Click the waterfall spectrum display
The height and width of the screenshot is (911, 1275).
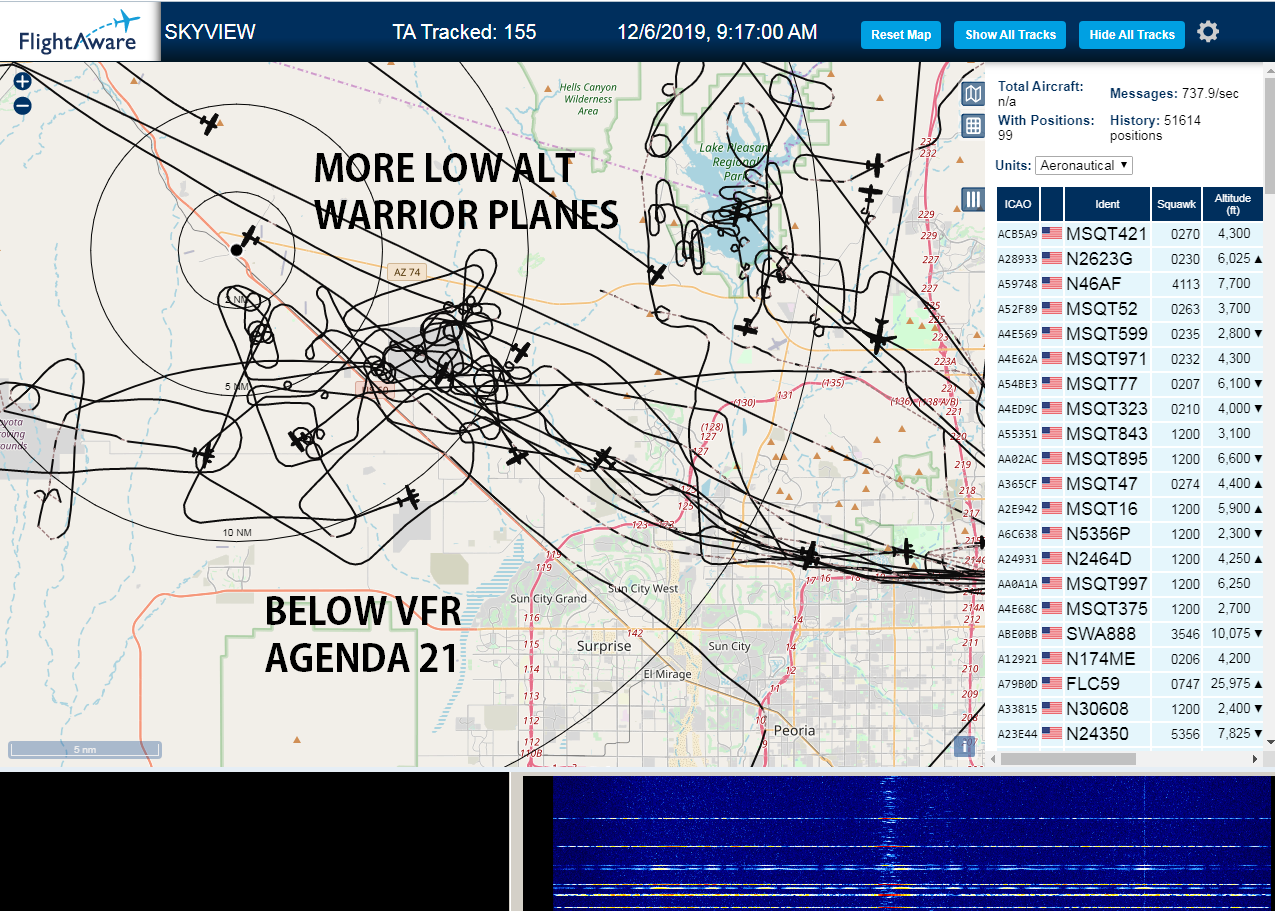click(x=912, y=842)
